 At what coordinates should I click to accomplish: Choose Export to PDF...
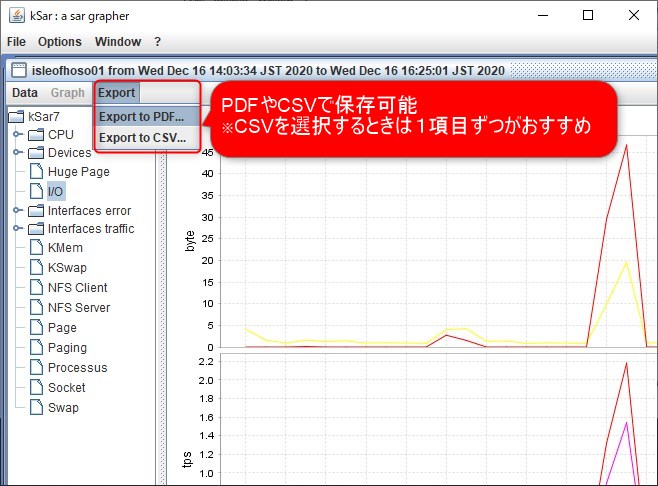(146, 116)
